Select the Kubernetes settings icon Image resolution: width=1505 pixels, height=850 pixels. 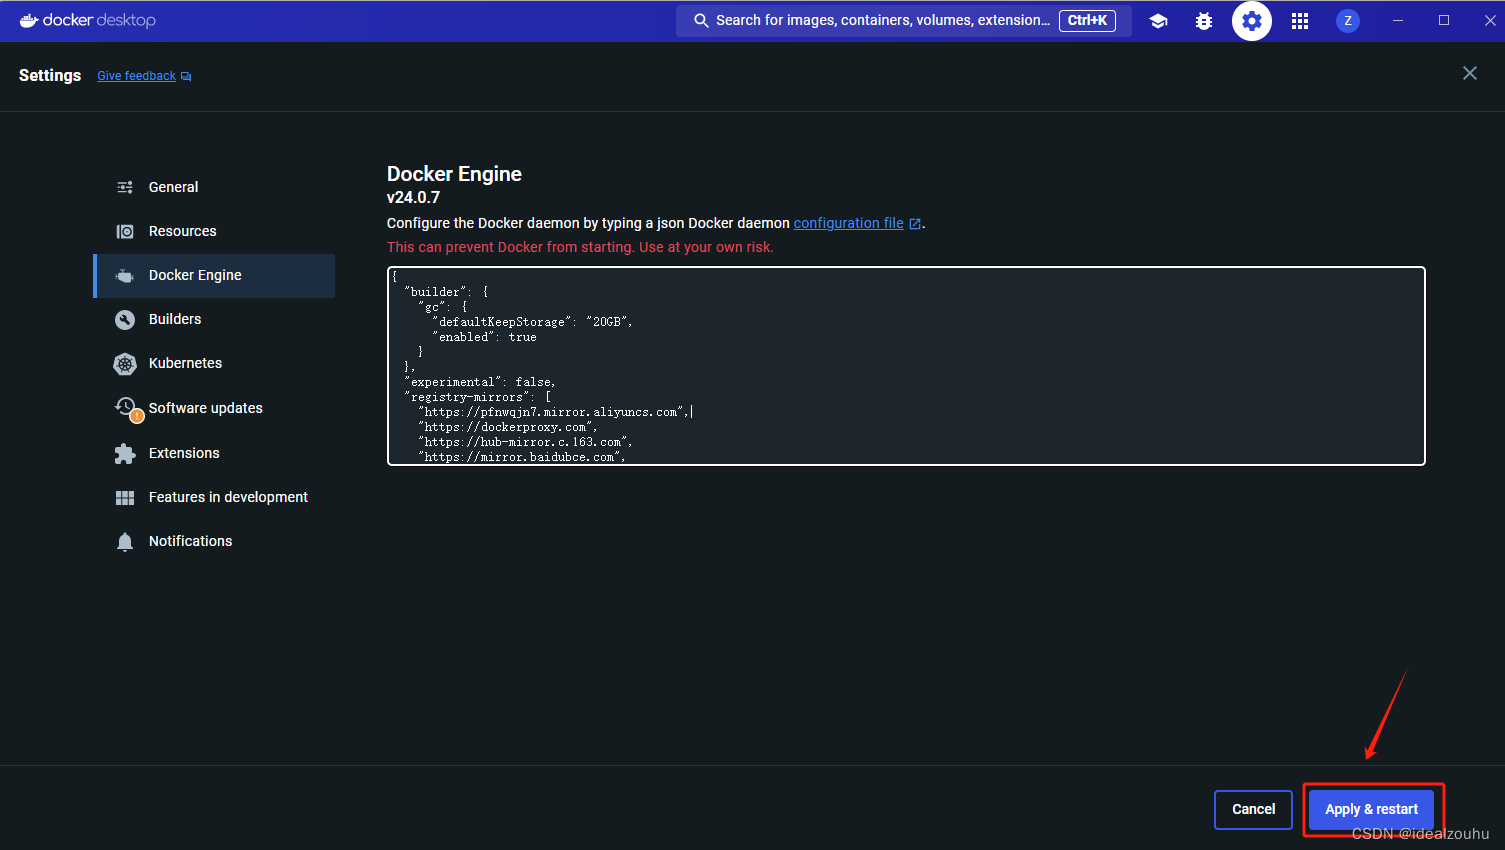(125, 363)
